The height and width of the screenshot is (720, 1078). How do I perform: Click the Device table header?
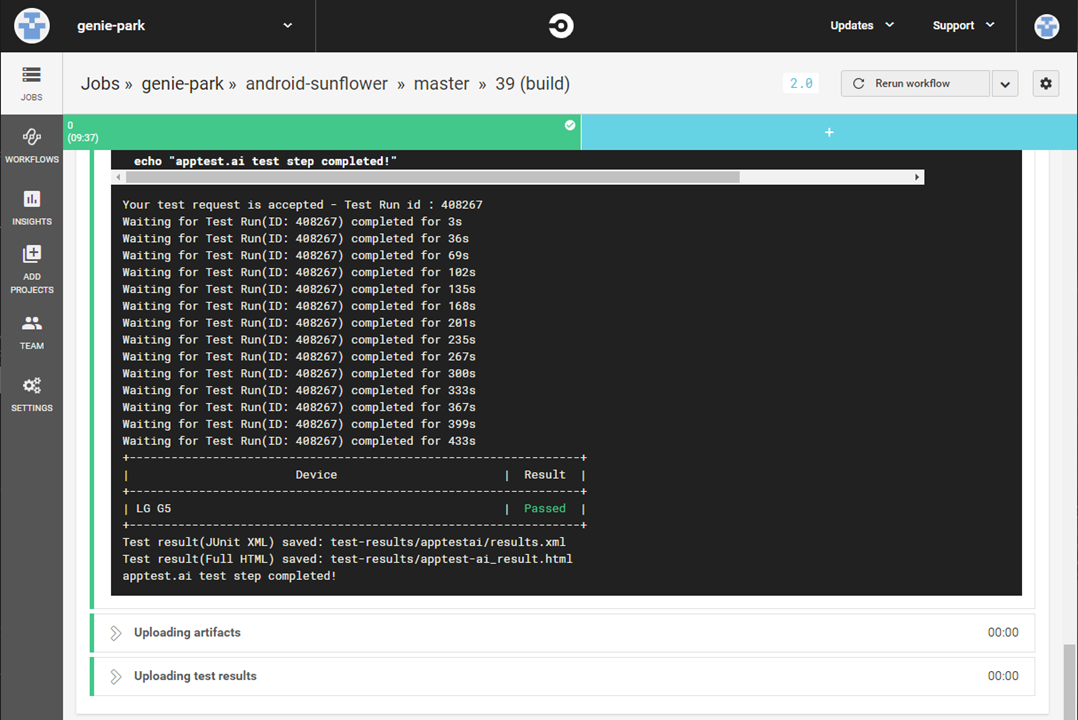click(x=316, y=474)
